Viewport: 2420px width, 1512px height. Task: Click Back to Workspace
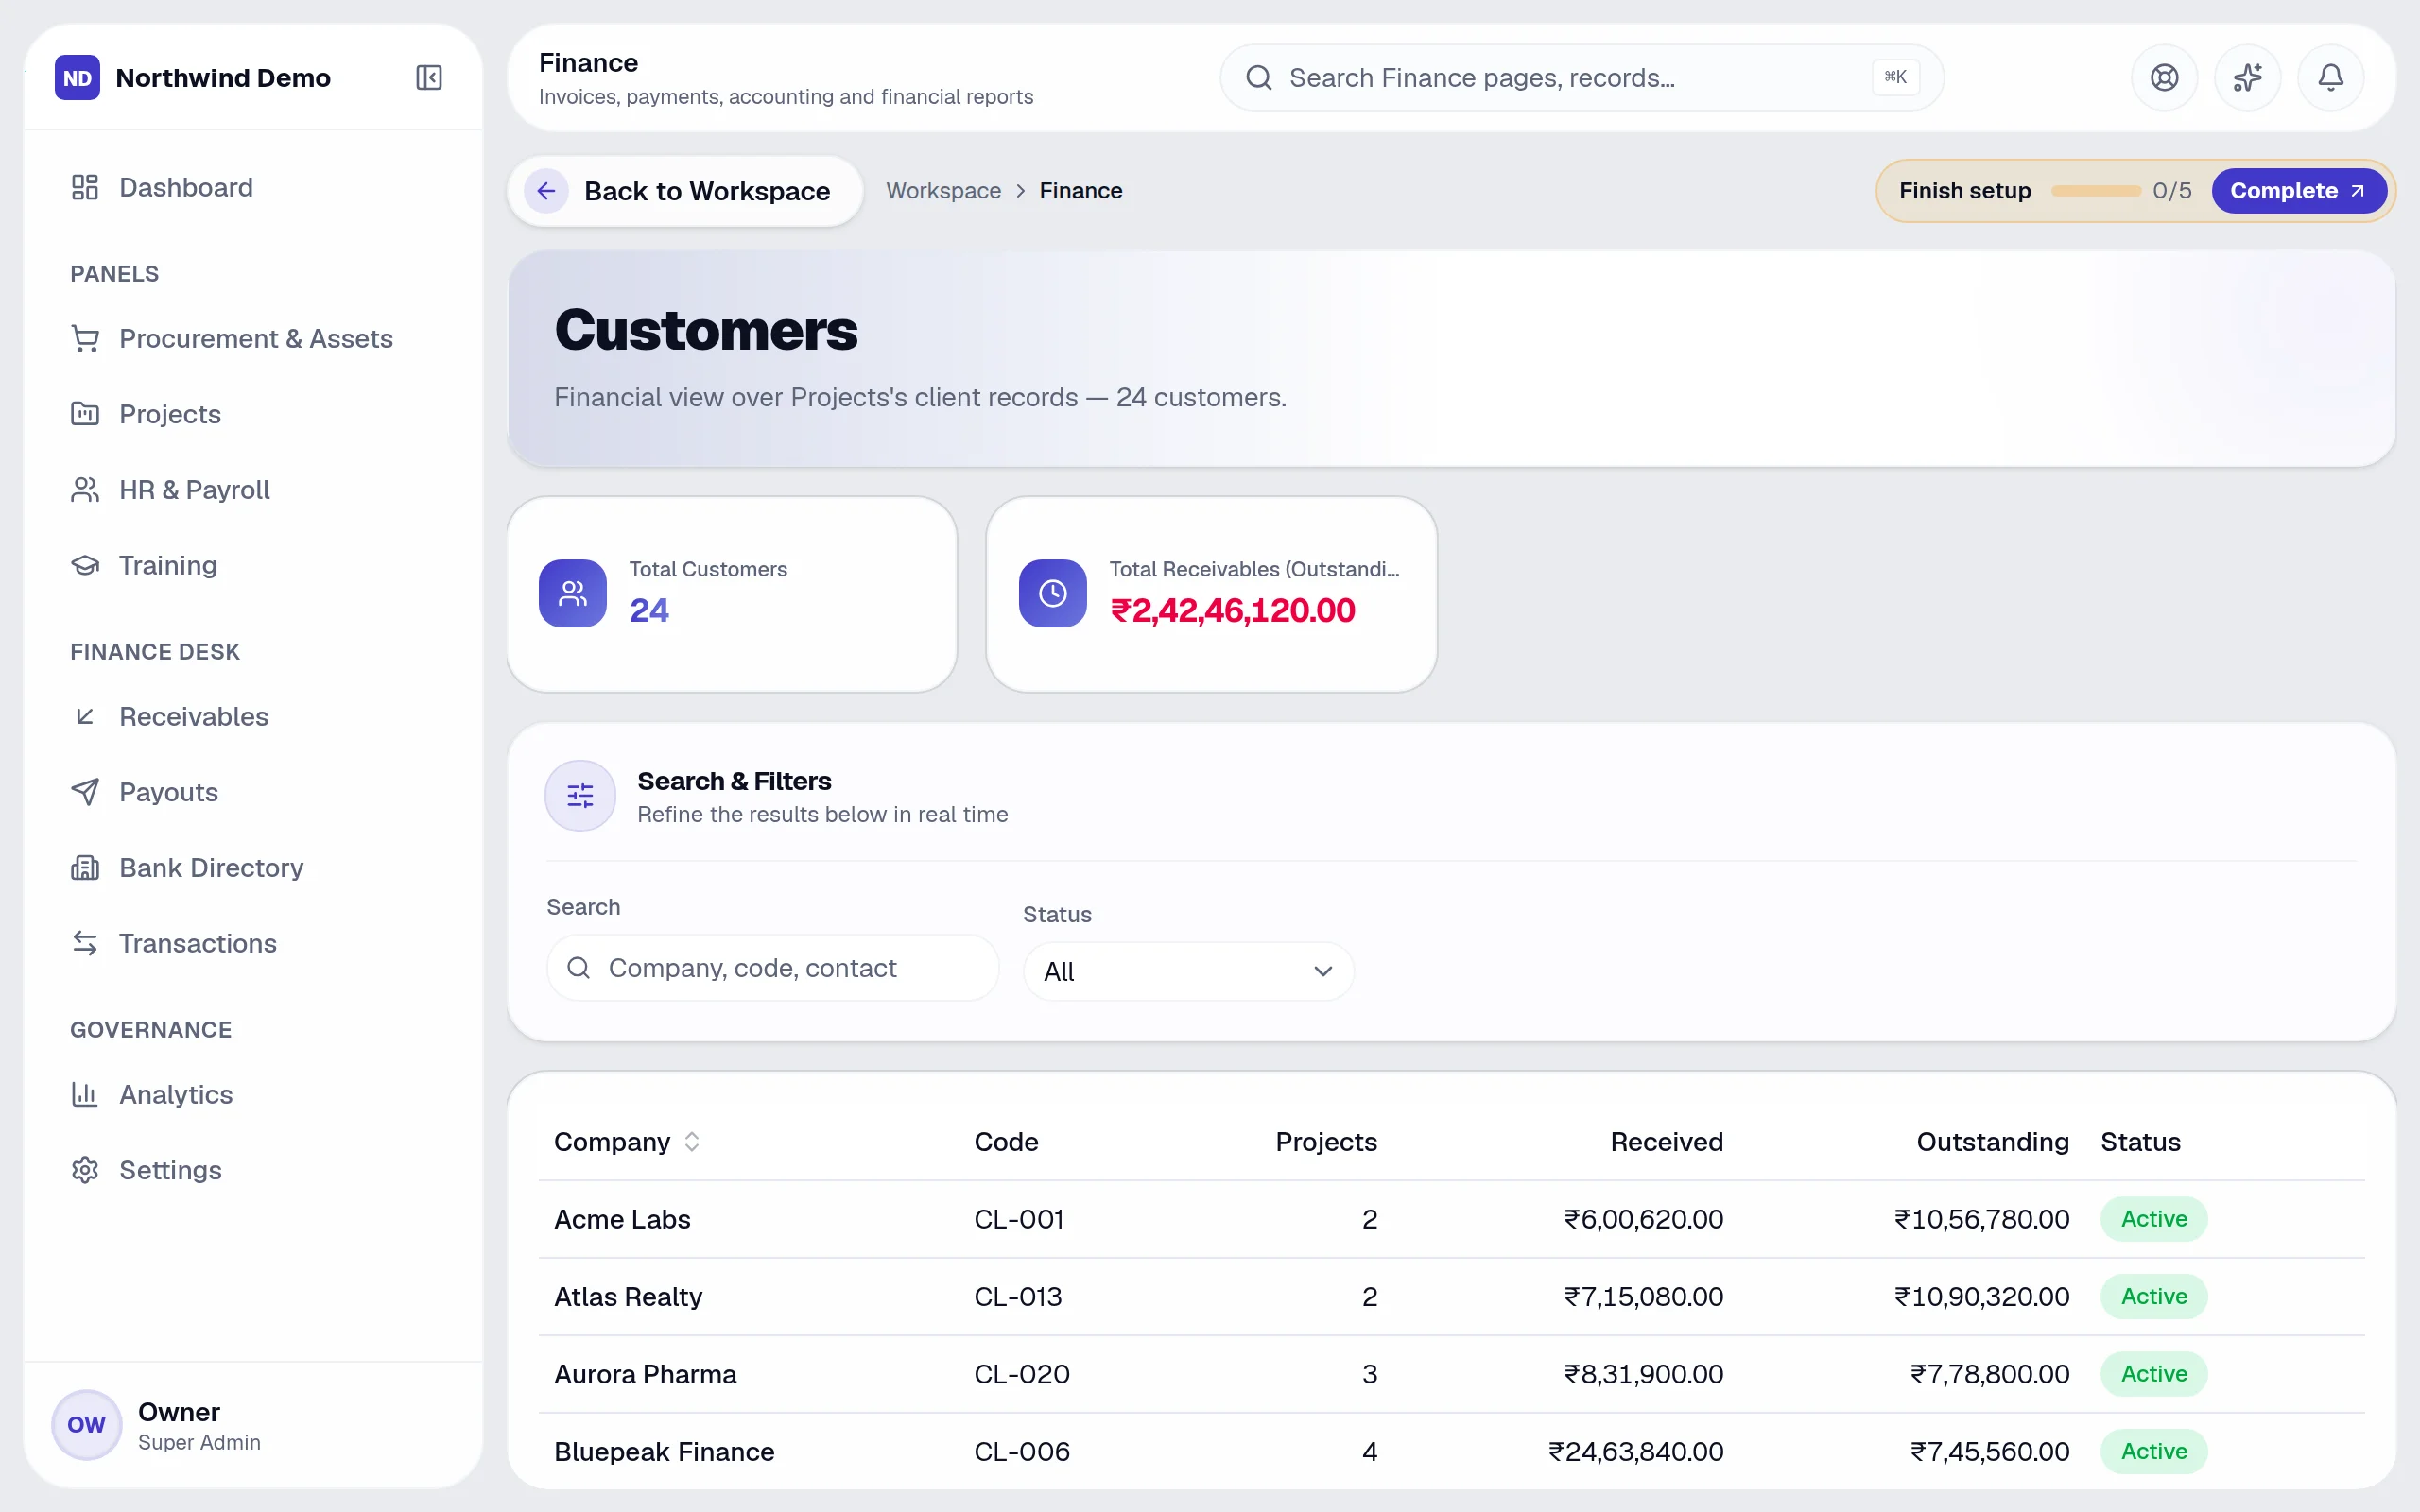pyautogui.click(x=685, y=191)
